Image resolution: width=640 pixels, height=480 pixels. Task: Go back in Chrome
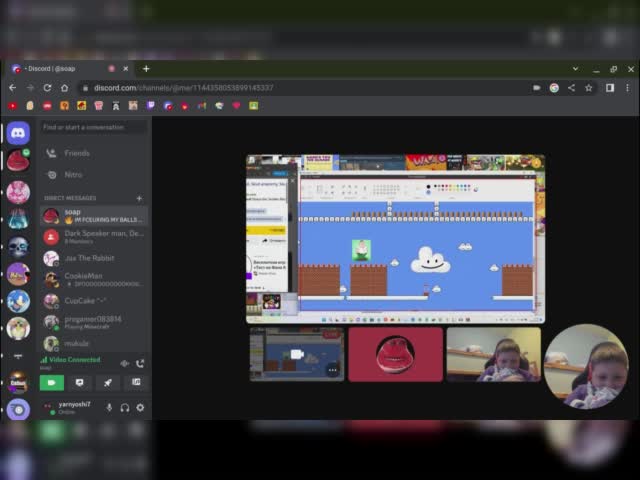pos(13,88)
